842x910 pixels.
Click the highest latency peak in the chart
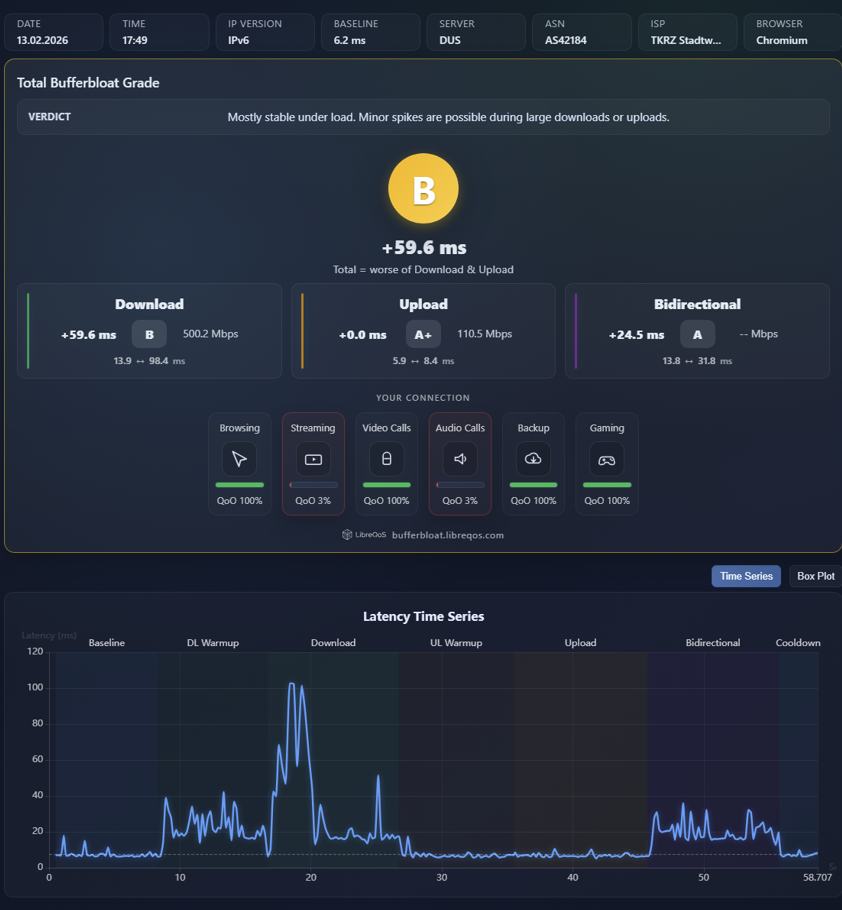tap(292, 684)
